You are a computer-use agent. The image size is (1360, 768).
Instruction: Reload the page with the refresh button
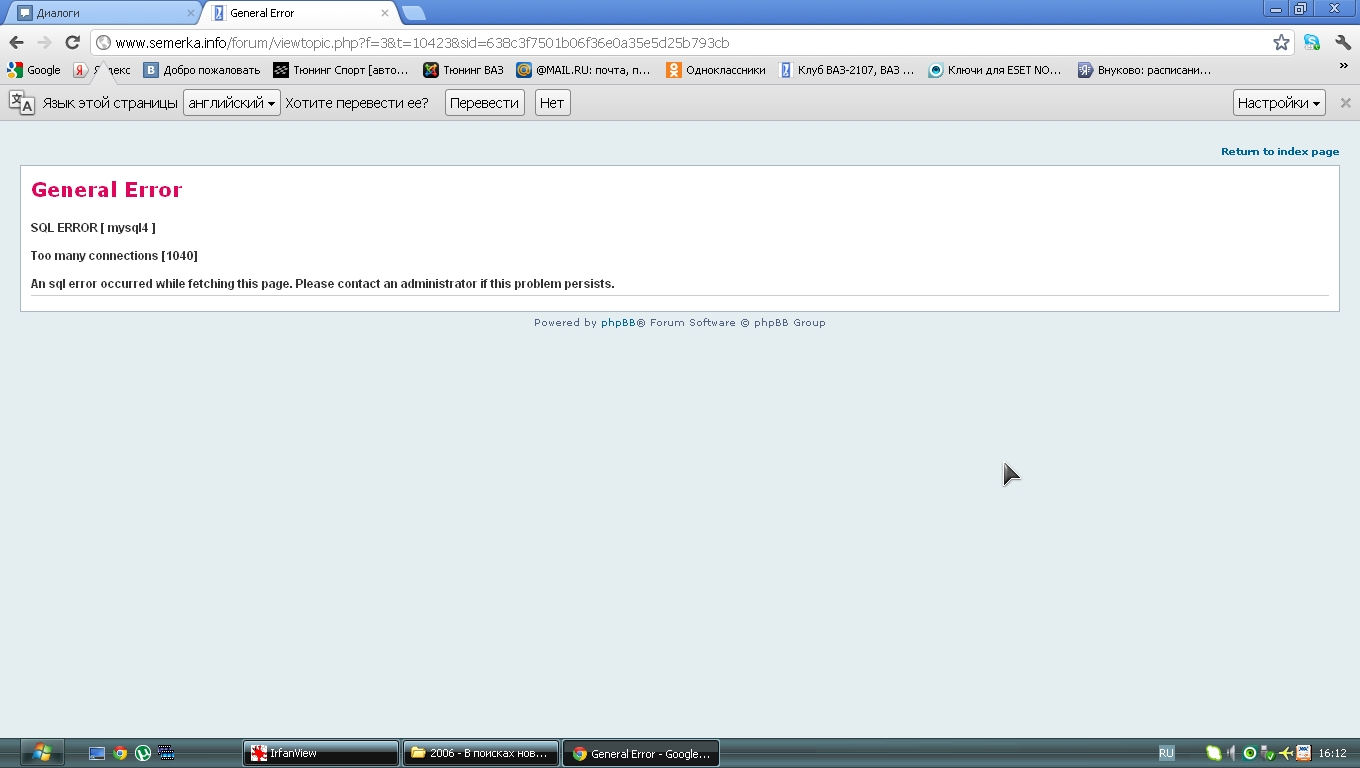pyautogui.click(x=72, y=42)
